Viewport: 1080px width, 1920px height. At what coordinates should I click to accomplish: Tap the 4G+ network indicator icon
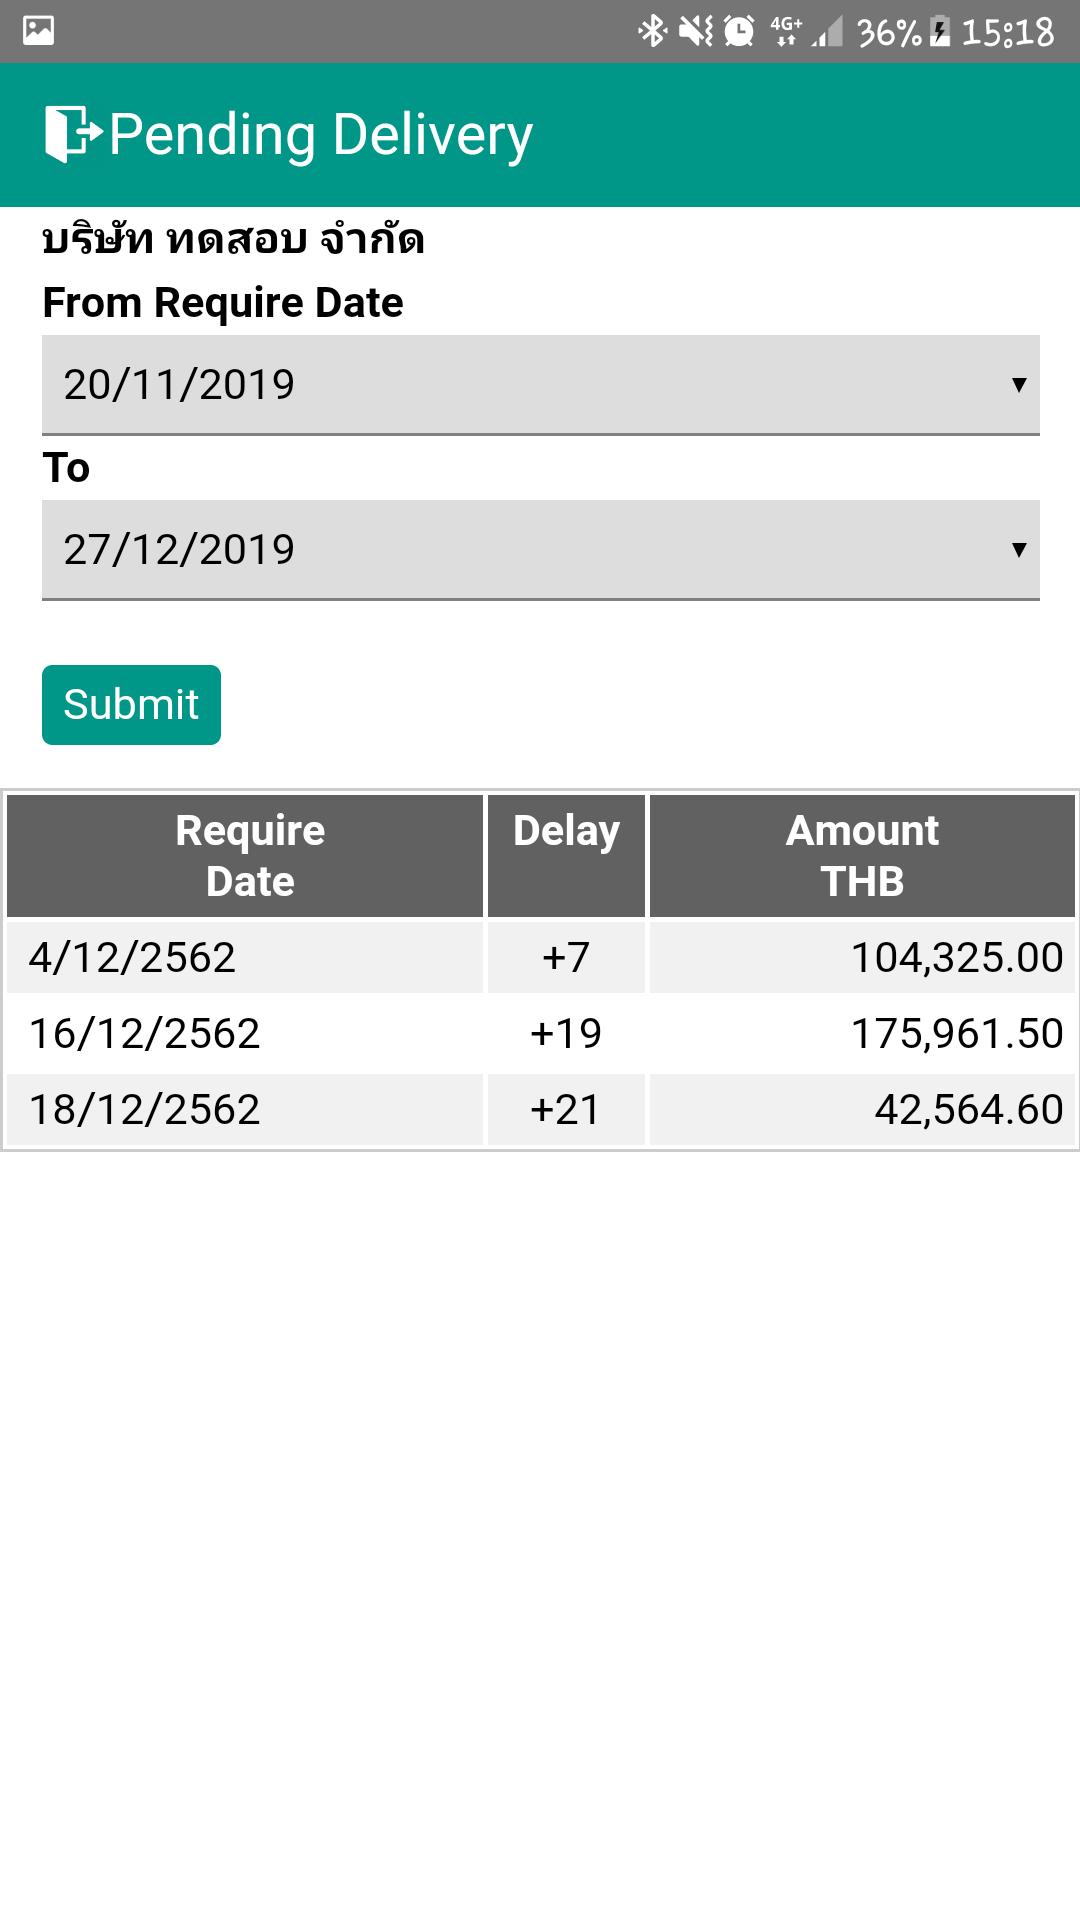pyautogui.click(x=786, y=31)
